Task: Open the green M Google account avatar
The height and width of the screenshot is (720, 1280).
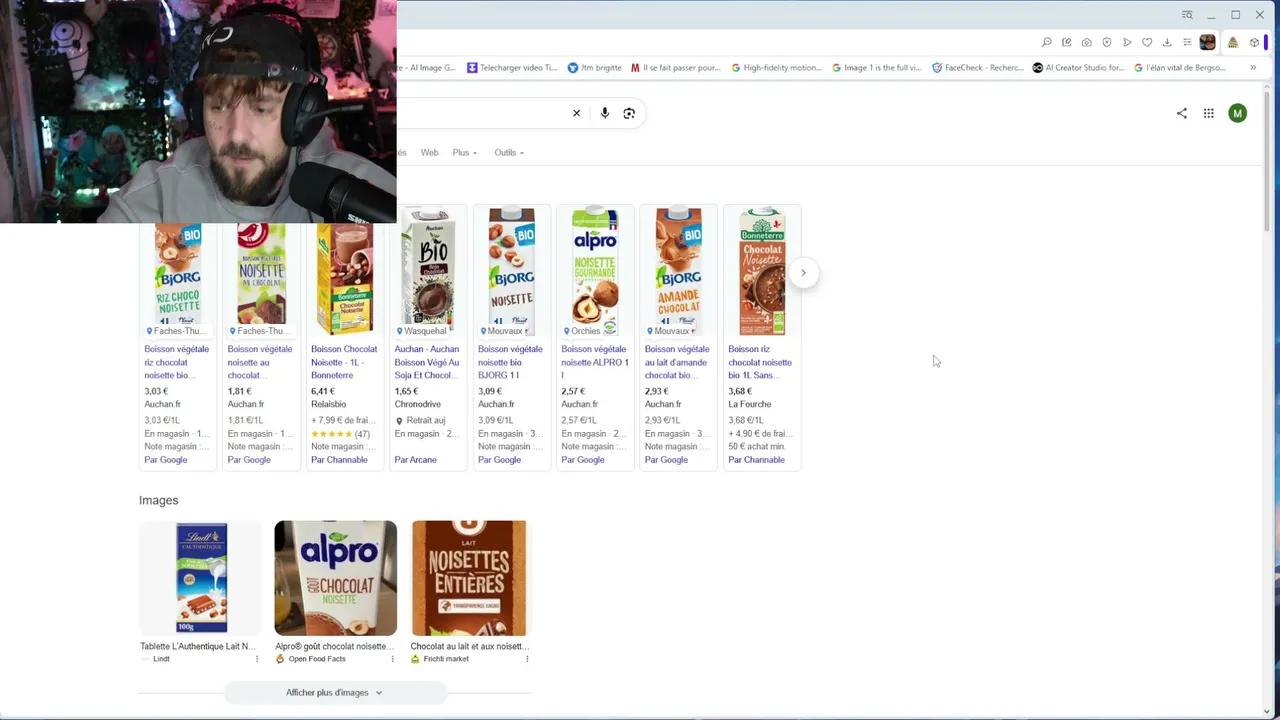Action: coord(1237,113)
